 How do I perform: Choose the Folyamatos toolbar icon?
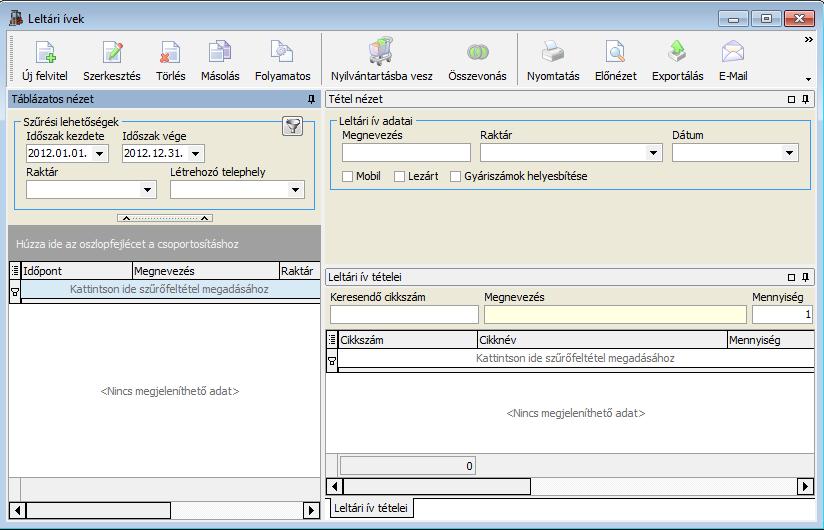click(282, 53)
